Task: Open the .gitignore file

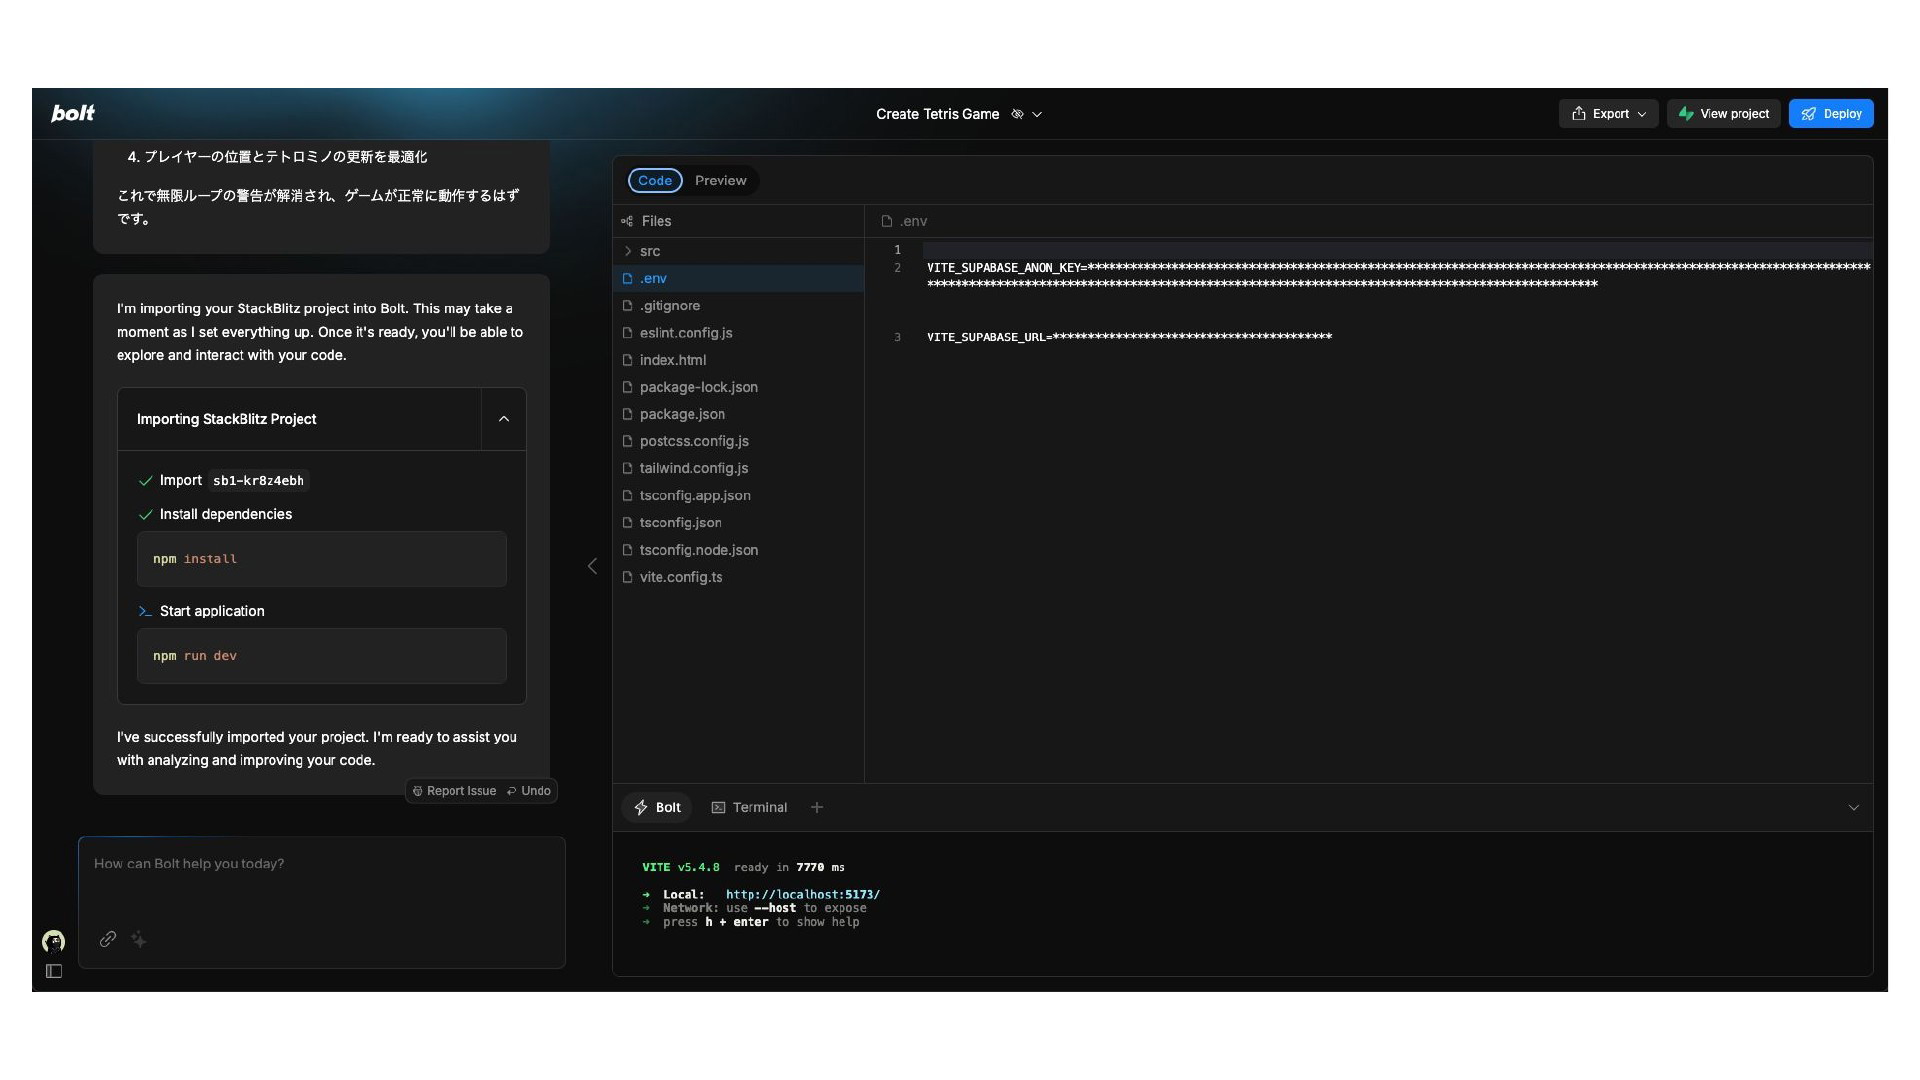Action: pos(738,305)
